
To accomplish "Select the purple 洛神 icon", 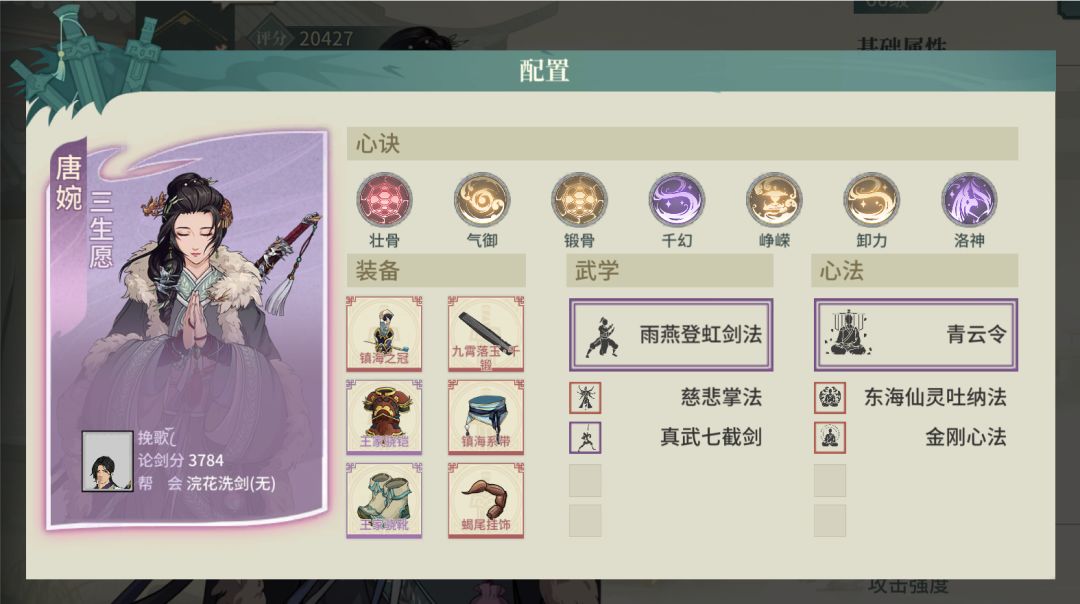I will (968, 200).
